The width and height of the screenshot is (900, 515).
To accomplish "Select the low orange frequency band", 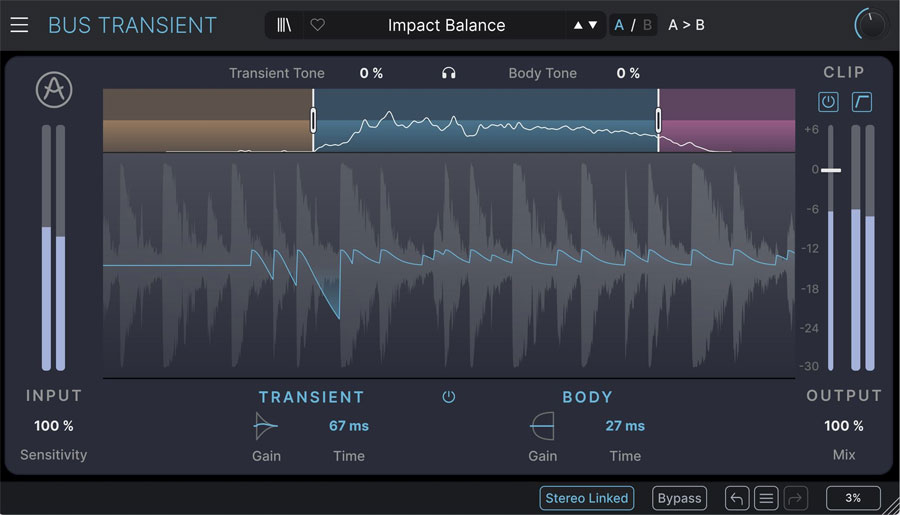I will [x=207, y=121].
